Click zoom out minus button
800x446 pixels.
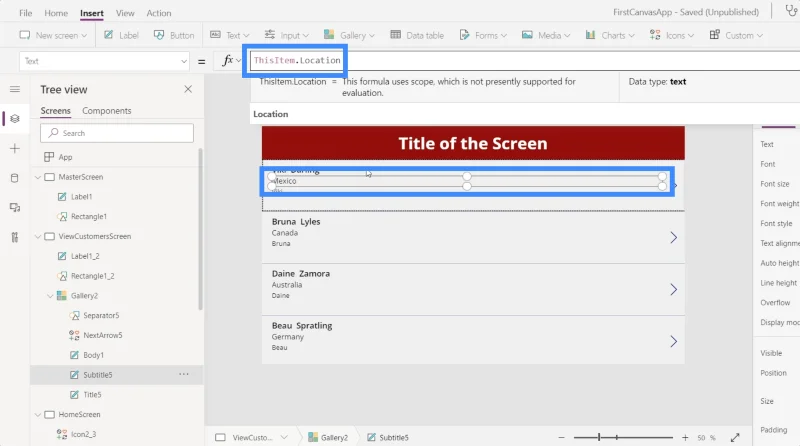pyautogui.click(x=561, y=437)
